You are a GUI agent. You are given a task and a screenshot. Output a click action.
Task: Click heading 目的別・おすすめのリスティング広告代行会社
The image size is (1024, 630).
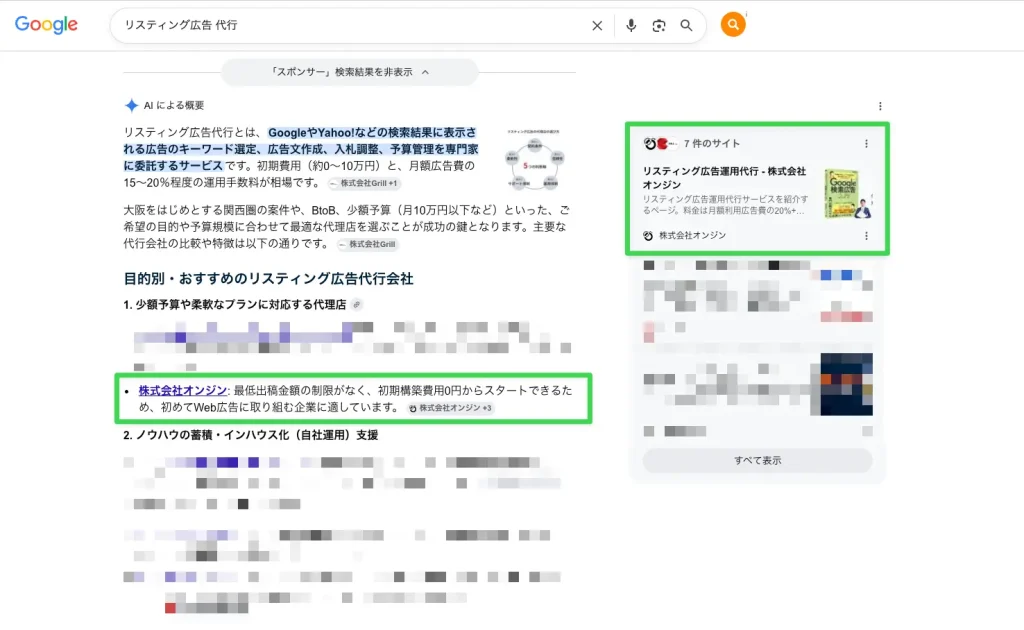(x=268, y=279)
